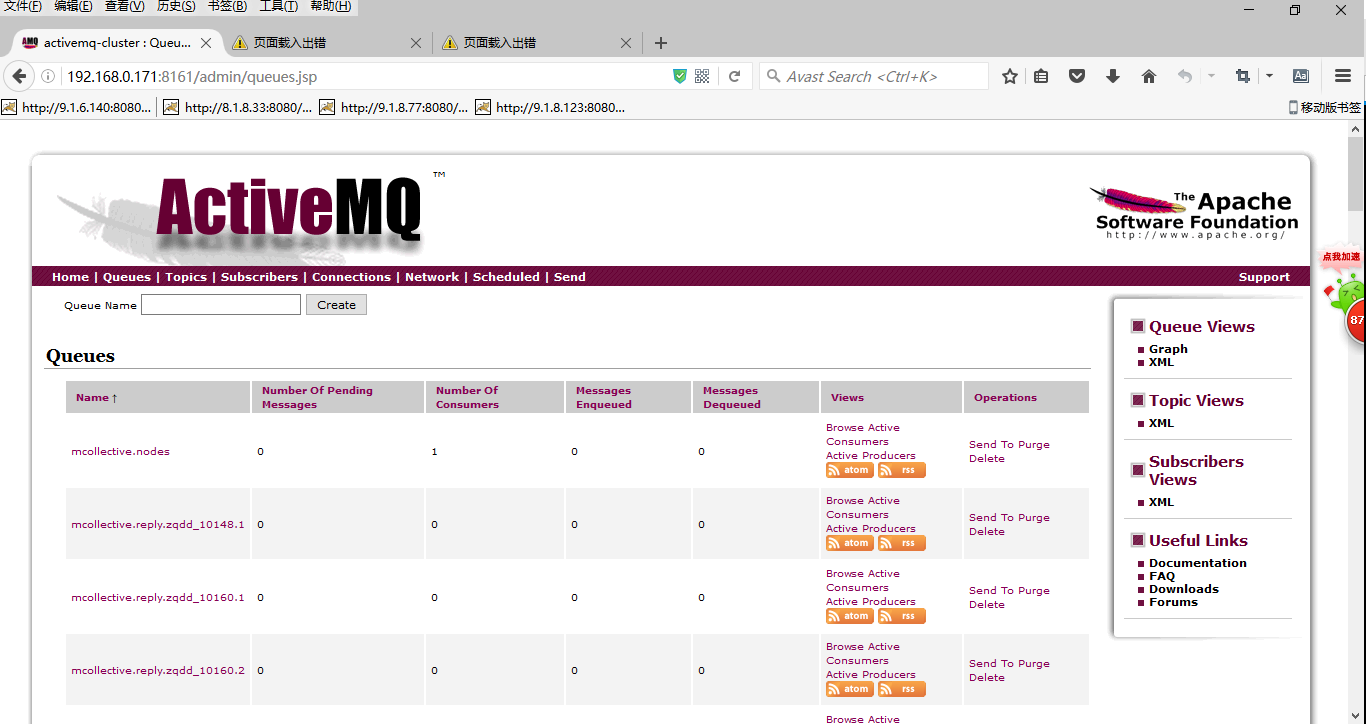This screenshot has width=1366, height=724.
Task: Open Graph under Queue Views
Action: click(1168, 349)
